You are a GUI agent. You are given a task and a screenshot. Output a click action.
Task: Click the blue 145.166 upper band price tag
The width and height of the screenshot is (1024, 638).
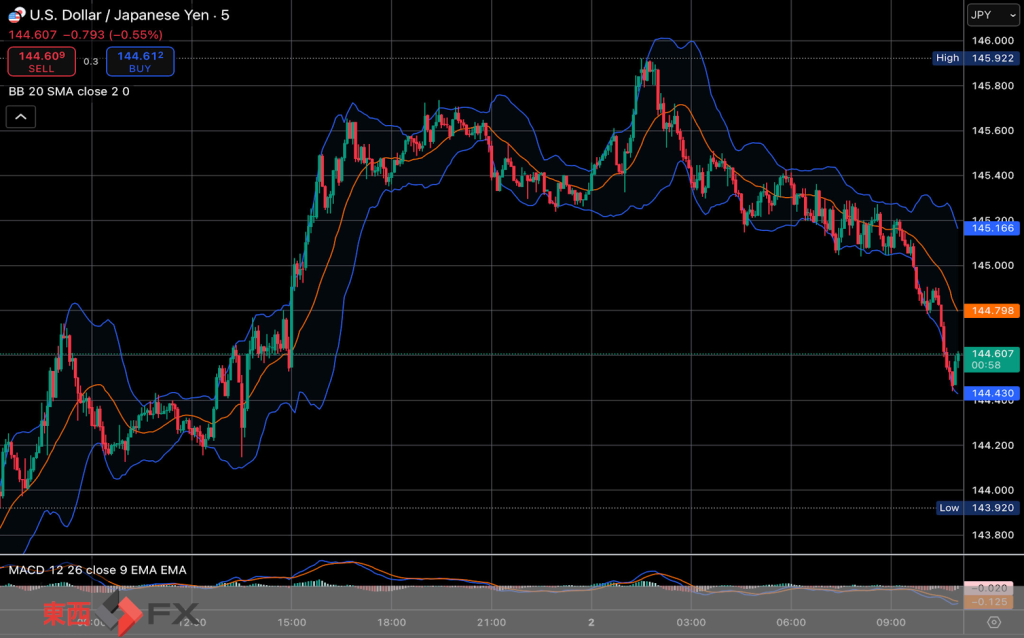coord(992,229)
